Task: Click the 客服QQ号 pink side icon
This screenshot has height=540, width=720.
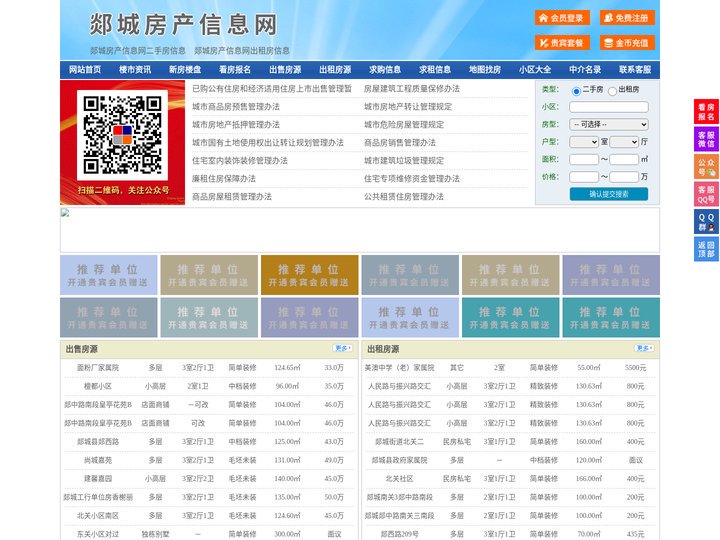Action: tap(706, 194)
